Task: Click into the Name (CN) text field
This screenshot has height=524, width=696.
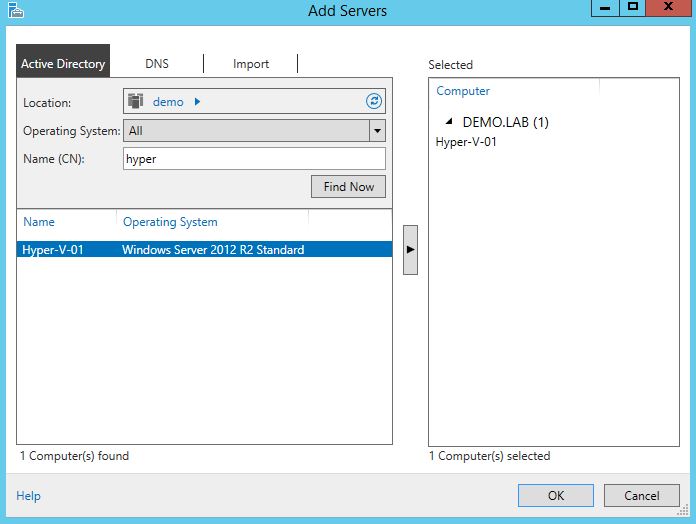Action: tap(254, 158)
